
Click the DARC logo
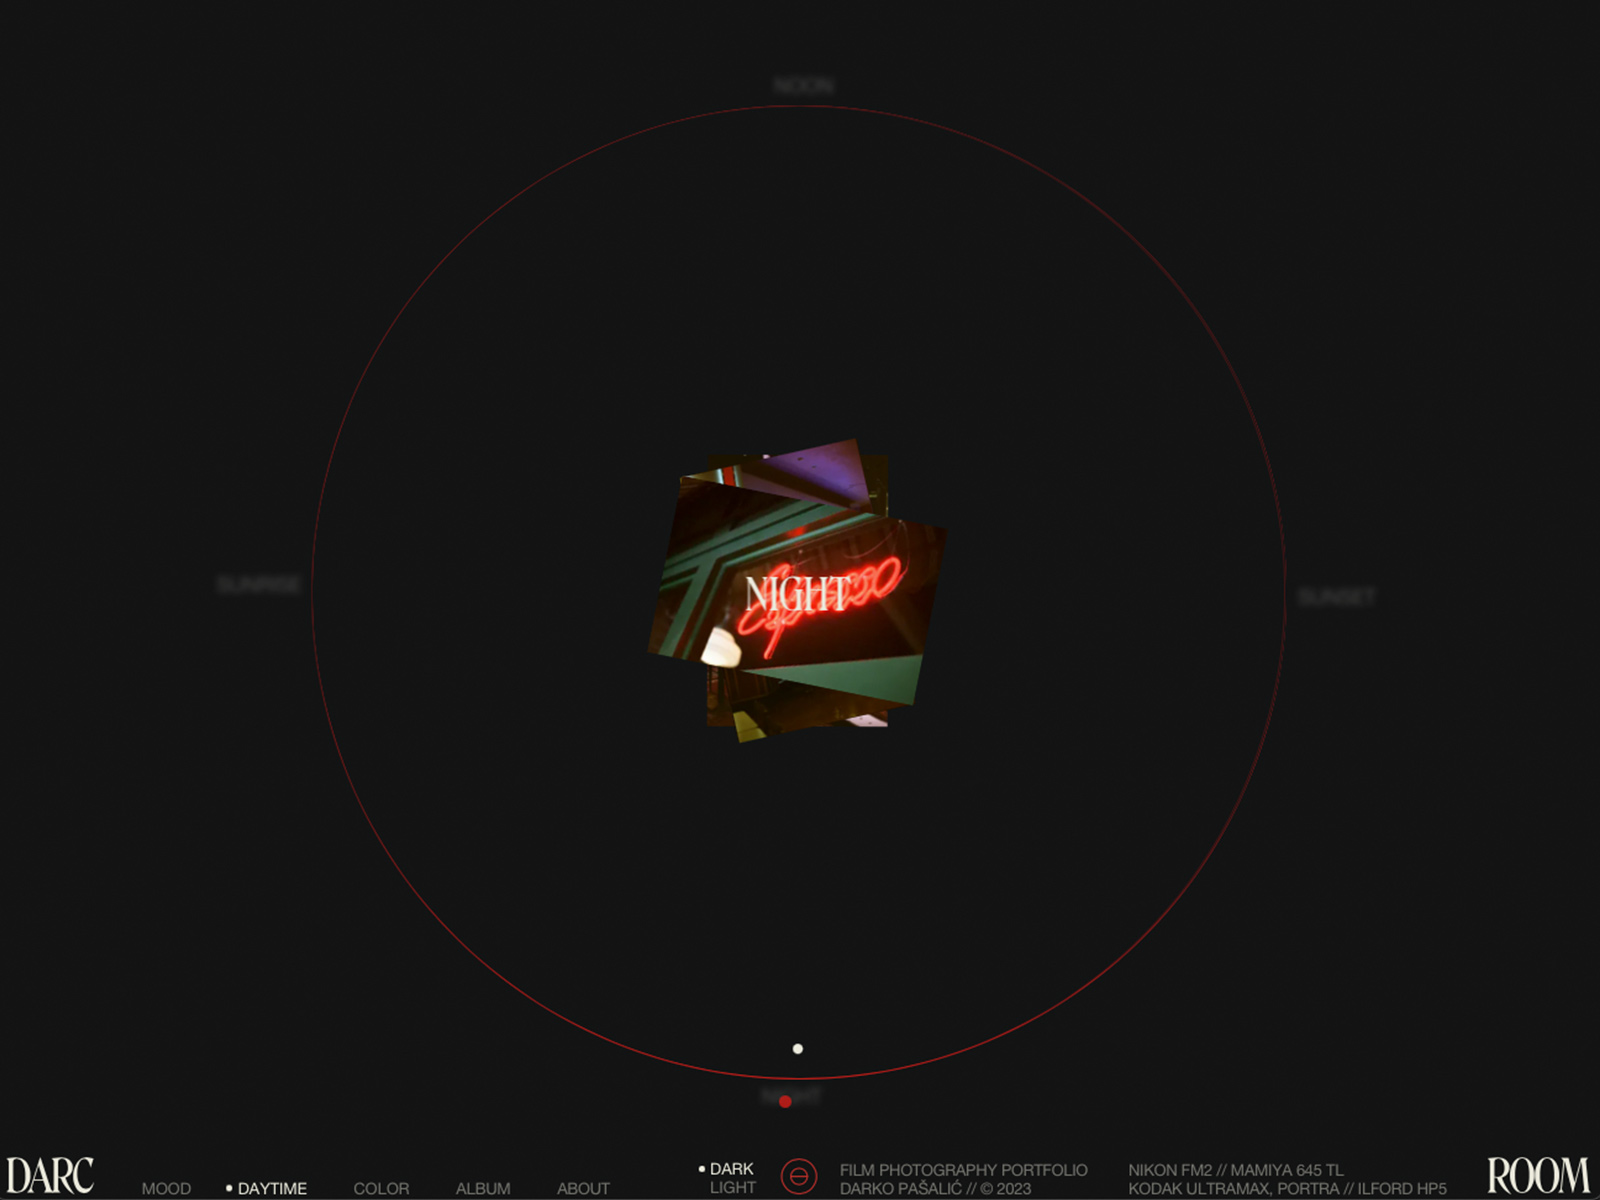click(x=50, y=1176)
